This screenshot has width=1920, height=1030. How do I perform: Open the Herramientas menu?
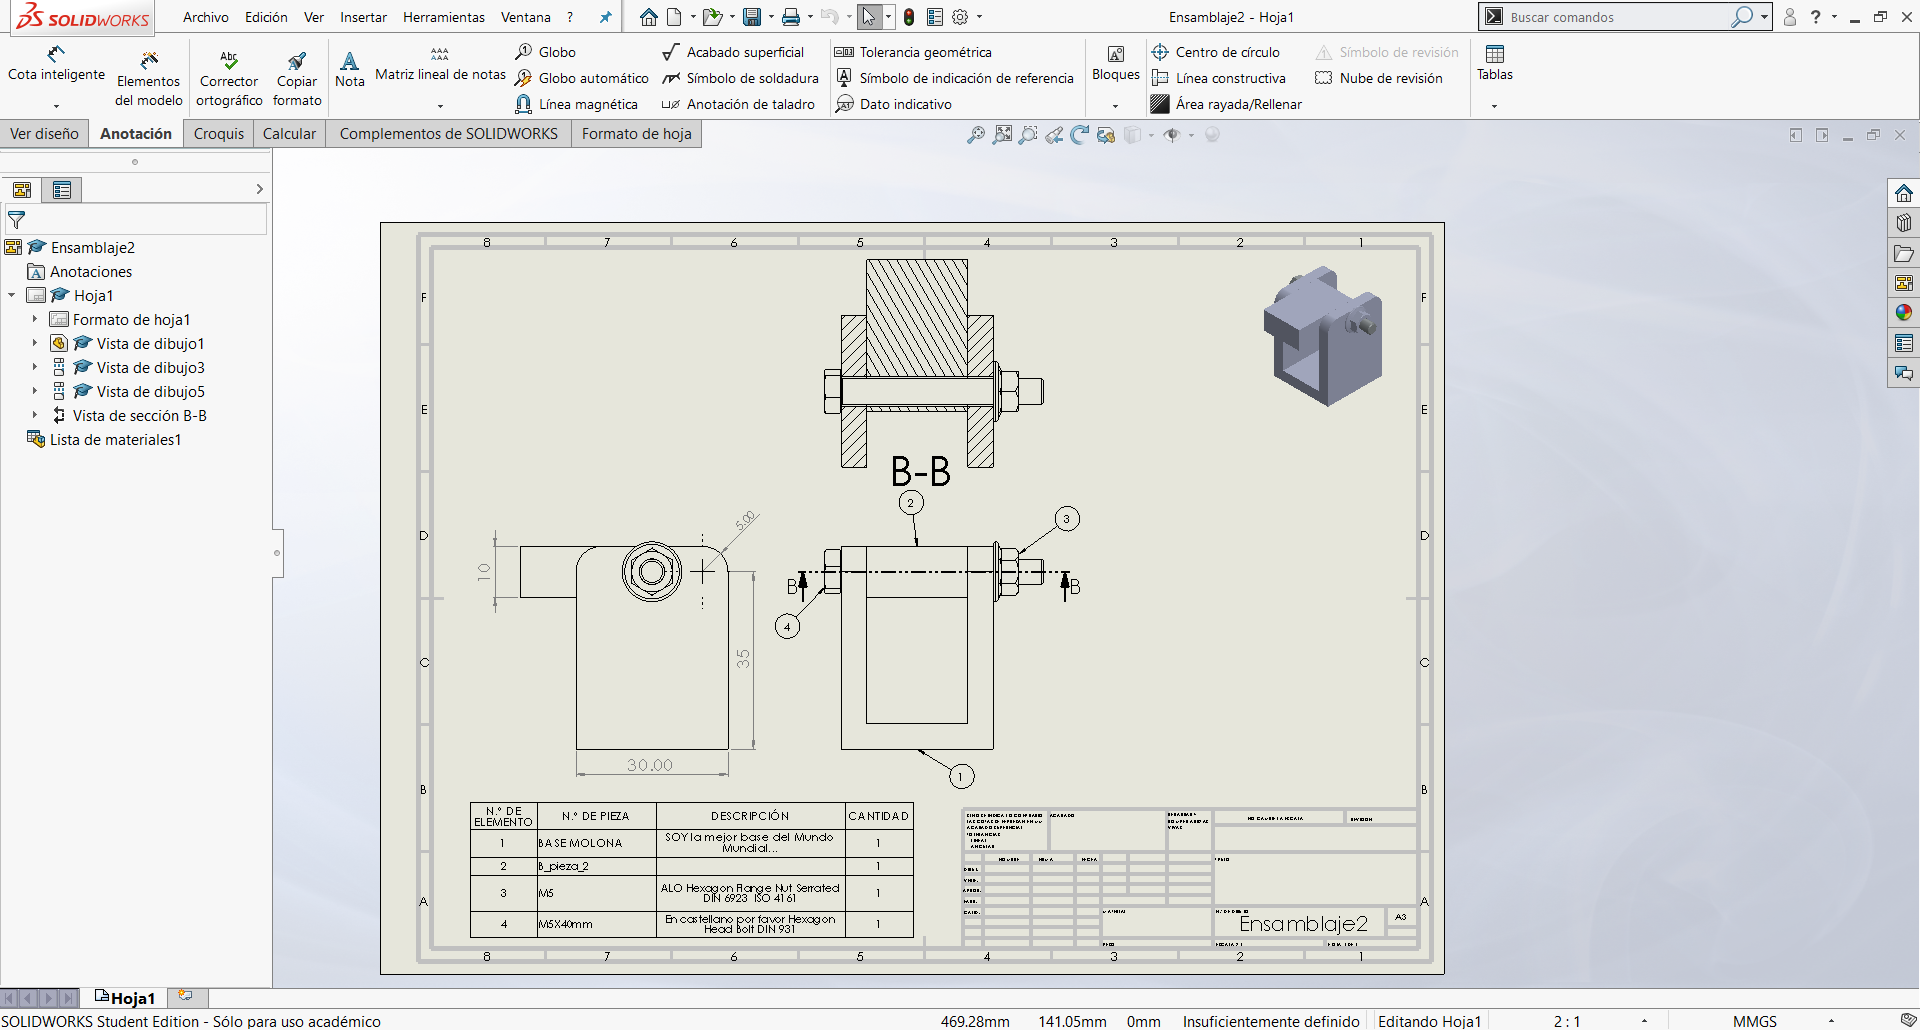pyautogui.click(x=443, y=17)
